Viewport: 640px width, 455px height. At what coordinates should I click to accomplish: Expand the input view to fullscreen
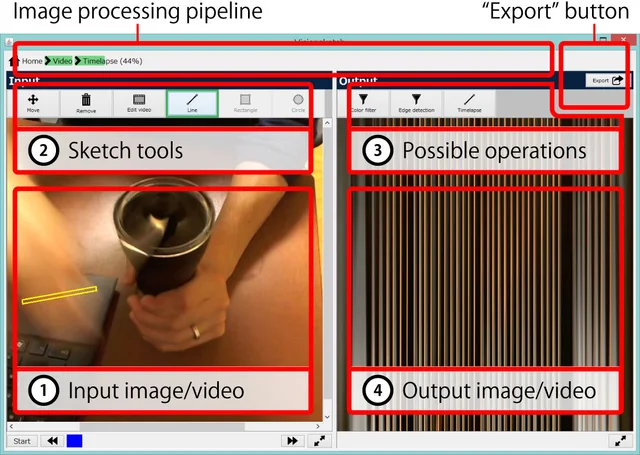click(319, 441)
